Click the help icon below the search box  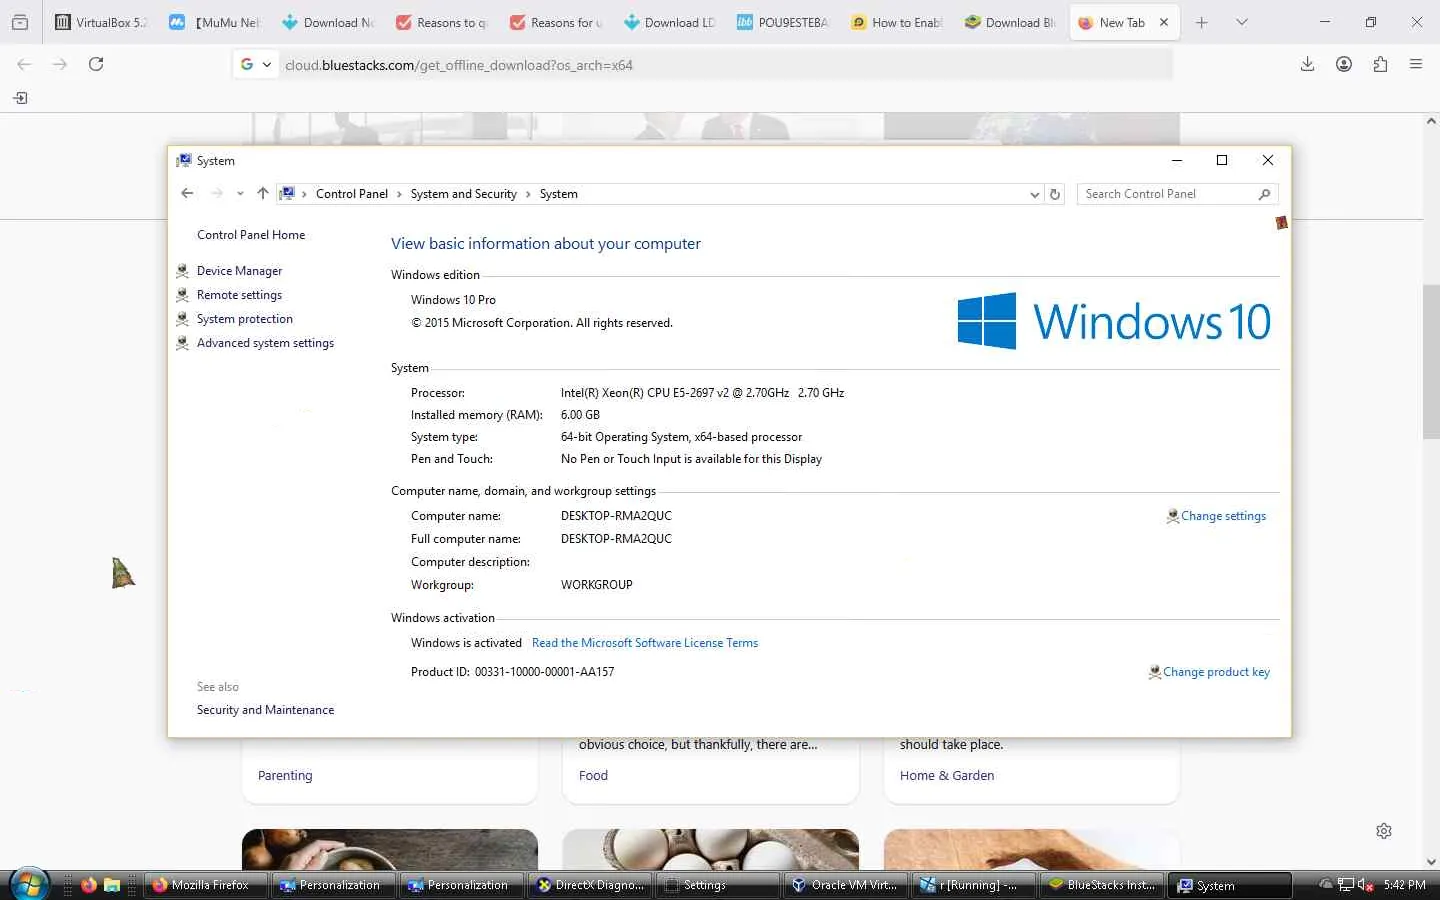pyautogui.click(x=1281, y=222)
